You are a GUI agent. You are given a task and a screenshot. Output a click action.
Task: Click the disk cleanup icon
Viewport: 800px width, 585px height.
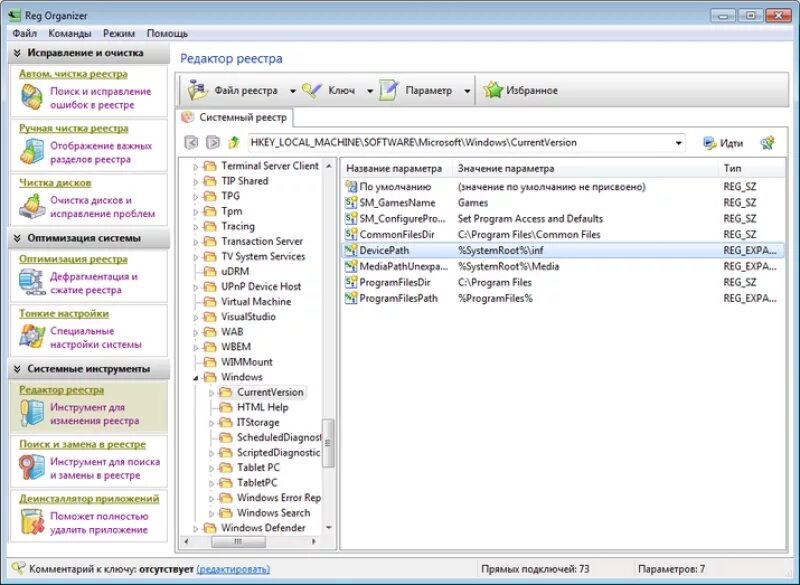(32, 207)
